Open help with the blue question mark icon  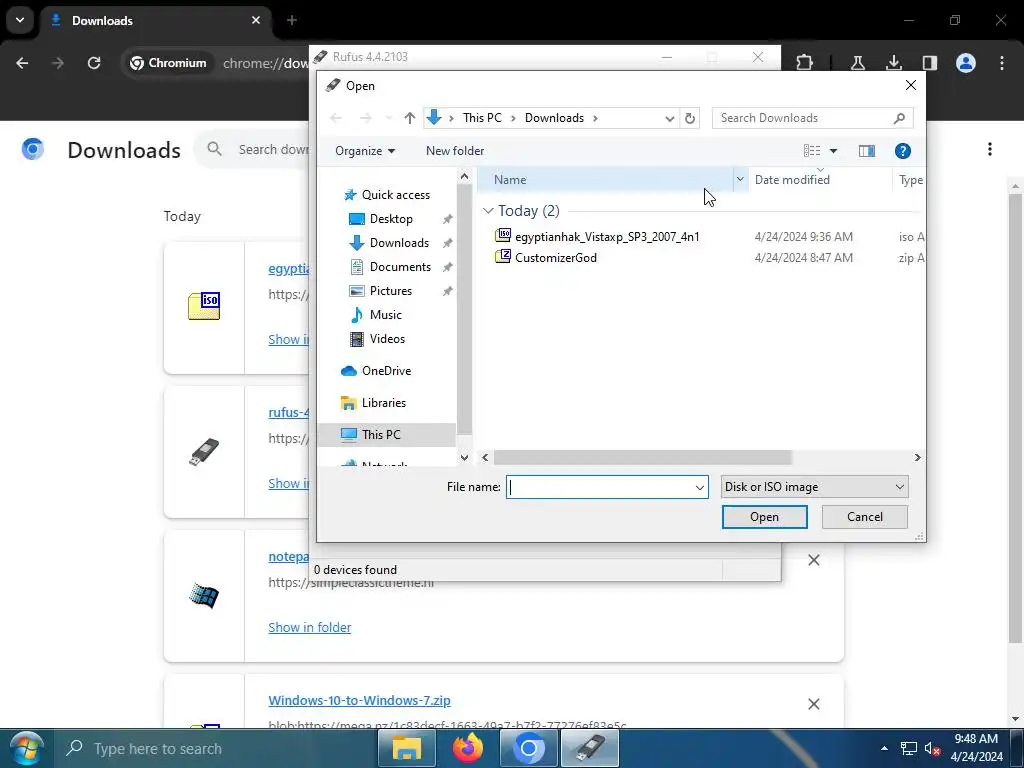point(903,151)
